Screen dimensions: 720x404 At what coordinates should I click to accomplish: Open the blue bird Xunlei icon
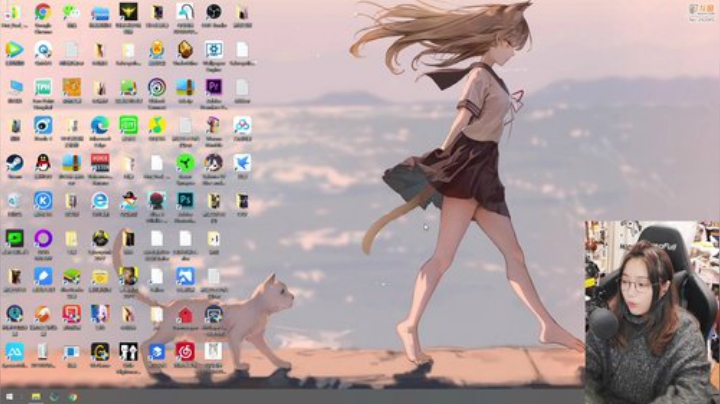(x=242, y=163)
